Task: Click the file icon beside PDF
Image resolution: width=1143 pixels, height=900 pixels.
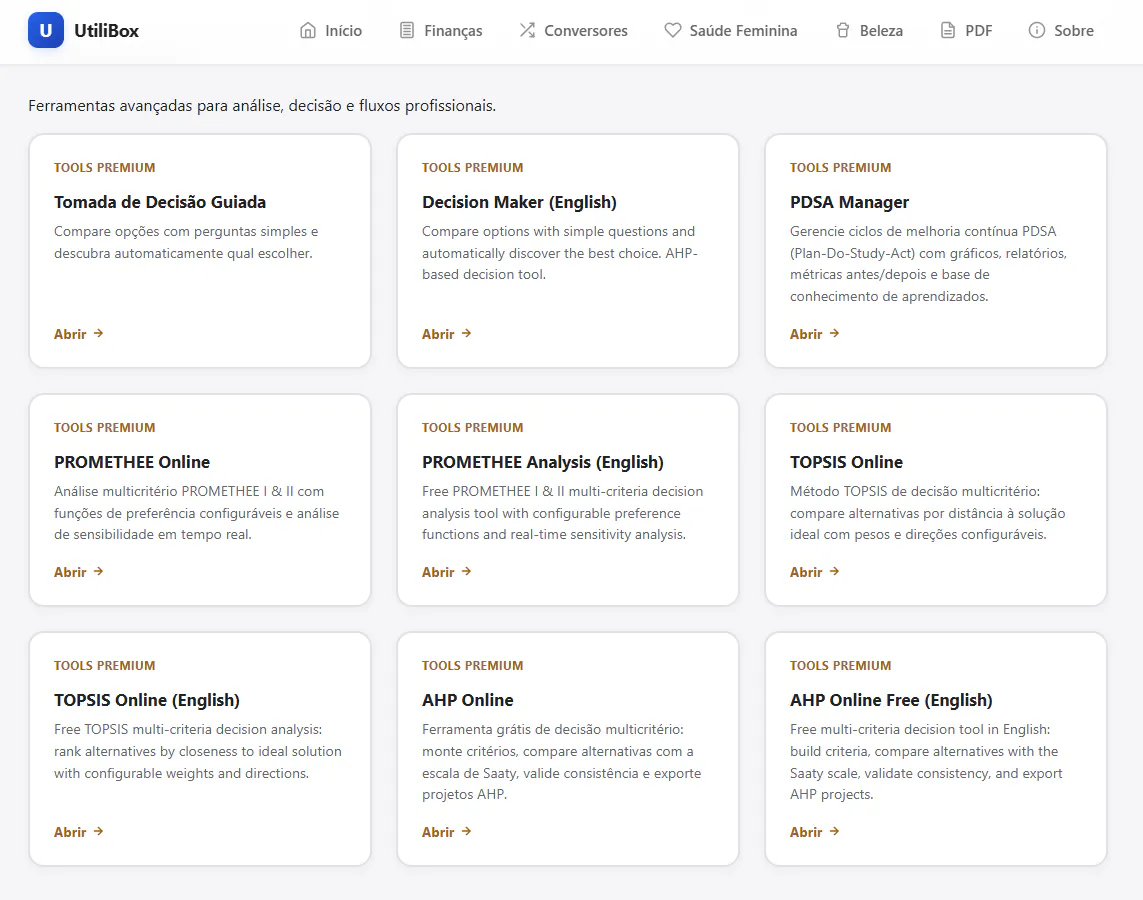Action: click(x=948, y=31)
